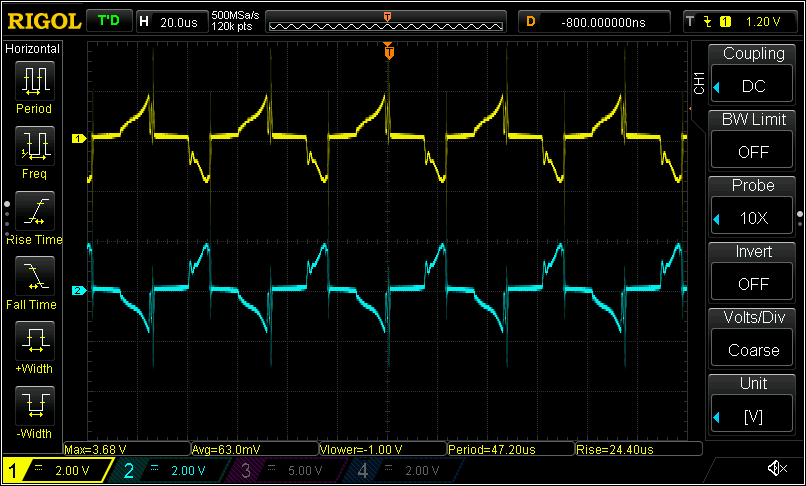Click the T'D trigger status indicator
This screenshot has height=486, width=806.
(x=109, y=21)
